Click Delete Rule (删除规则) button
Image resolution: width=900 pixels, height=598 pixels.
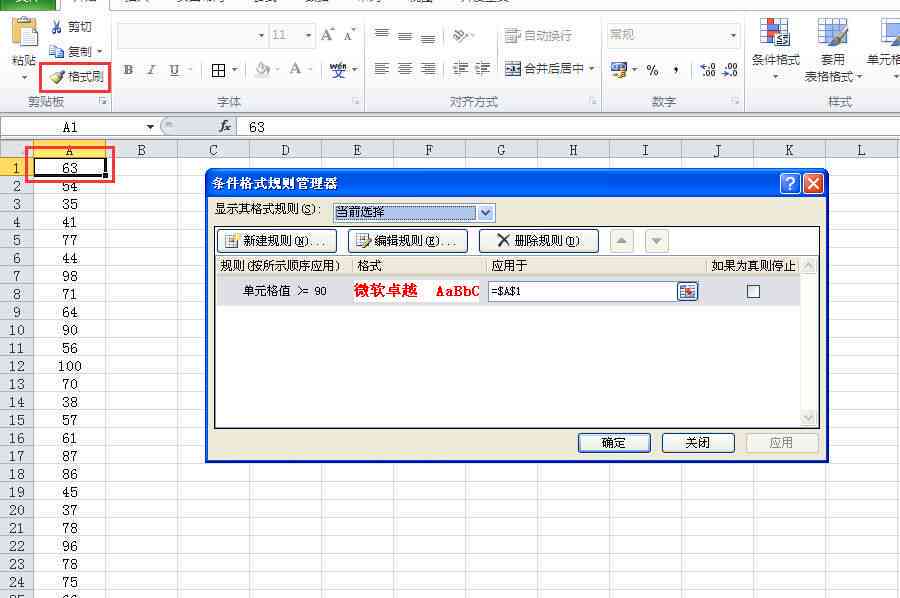(538, 241)
